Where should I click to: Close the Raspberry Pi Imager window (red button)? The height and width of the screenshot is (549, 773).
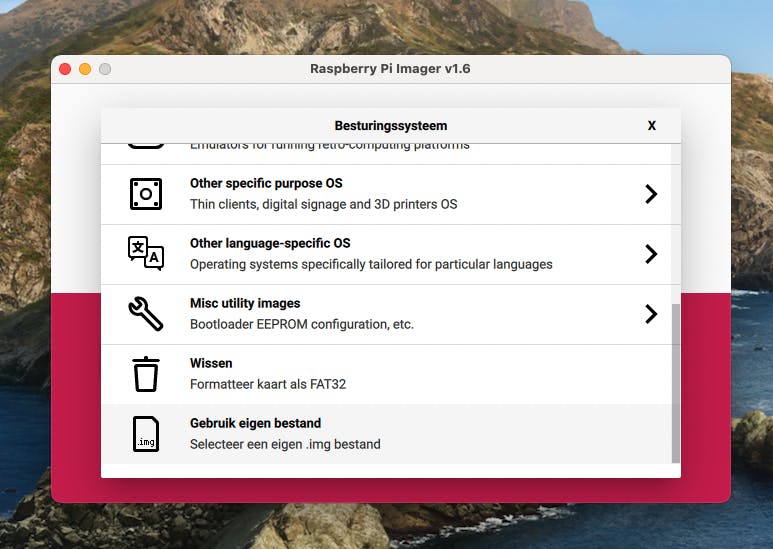tap(65, 69)
